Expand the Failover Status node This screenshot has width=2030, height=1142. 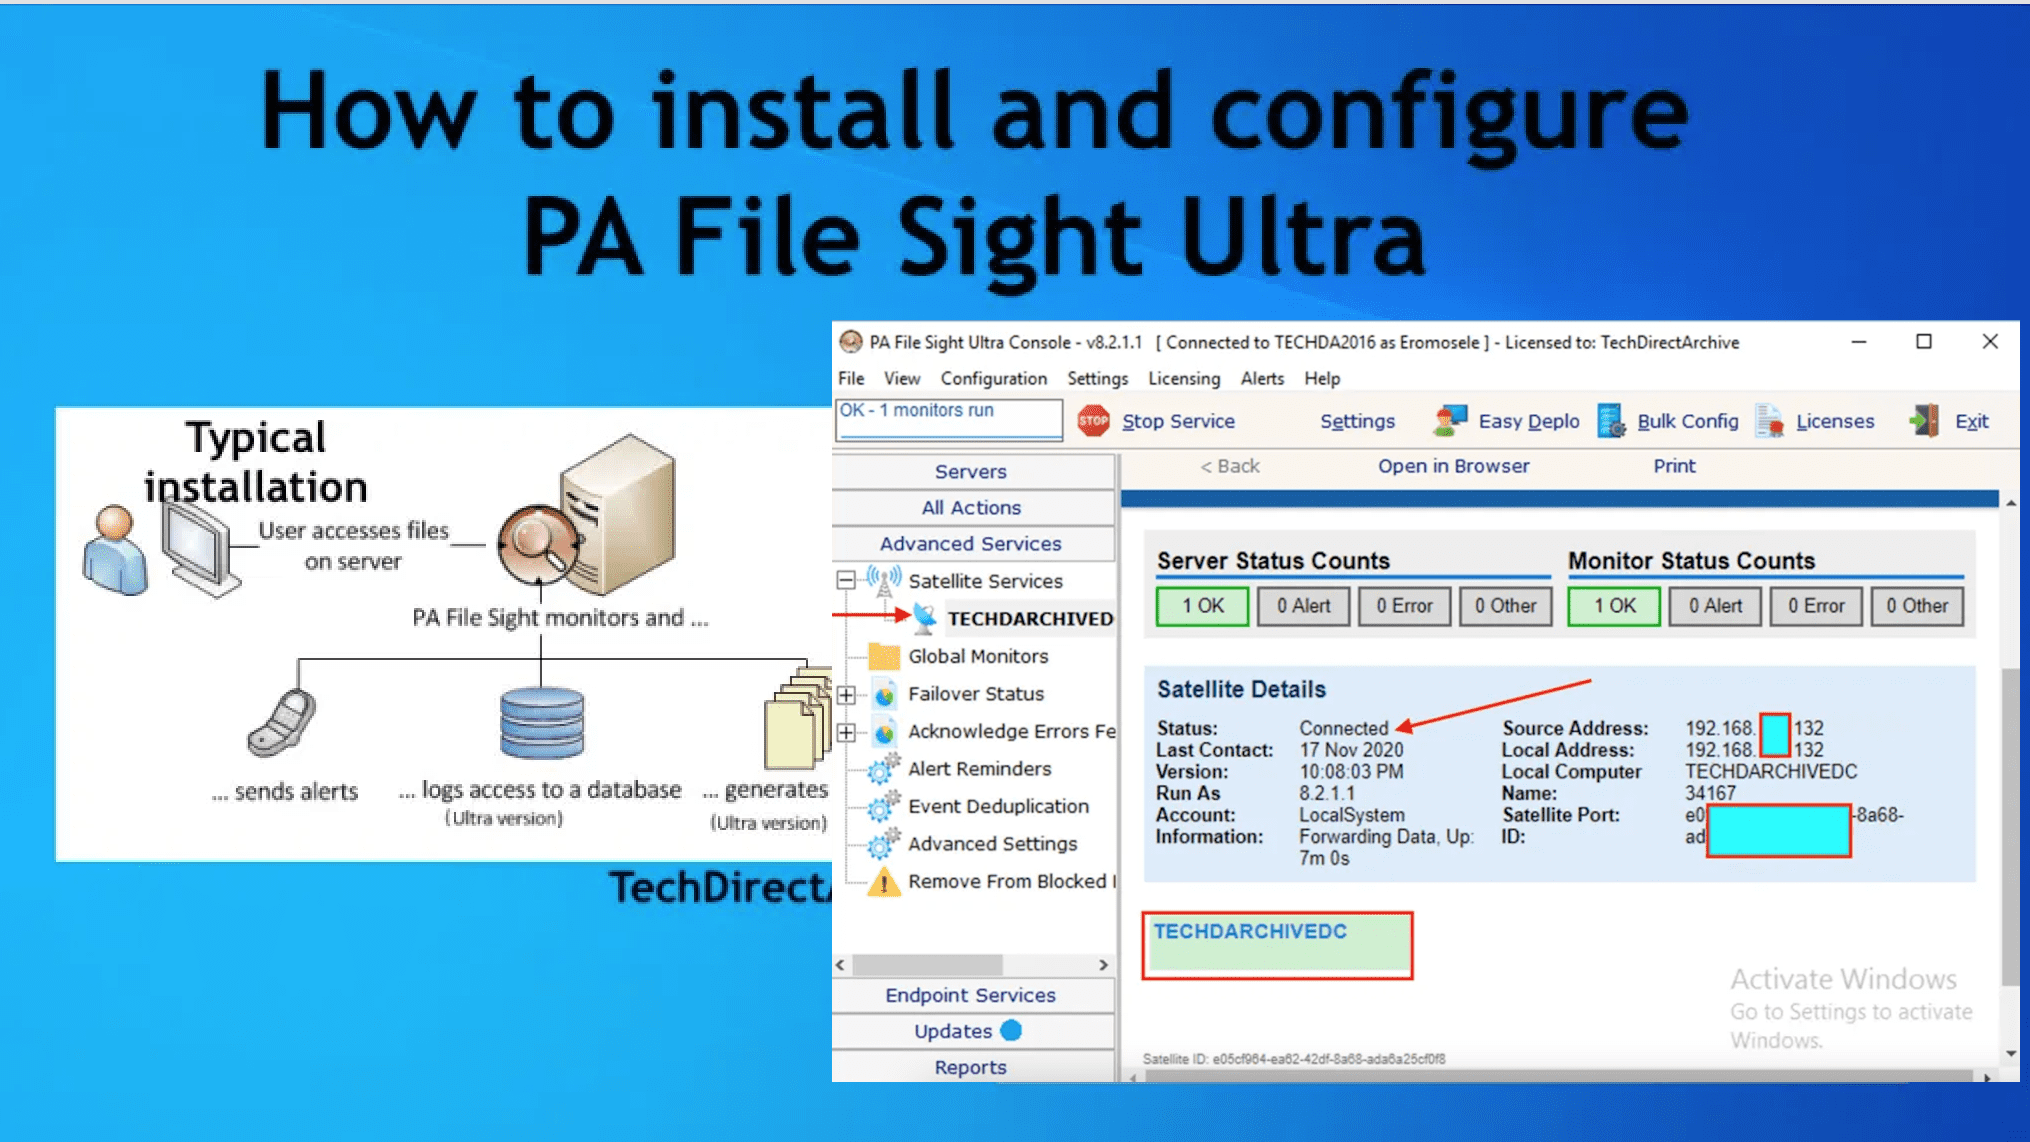pos(846,694)
